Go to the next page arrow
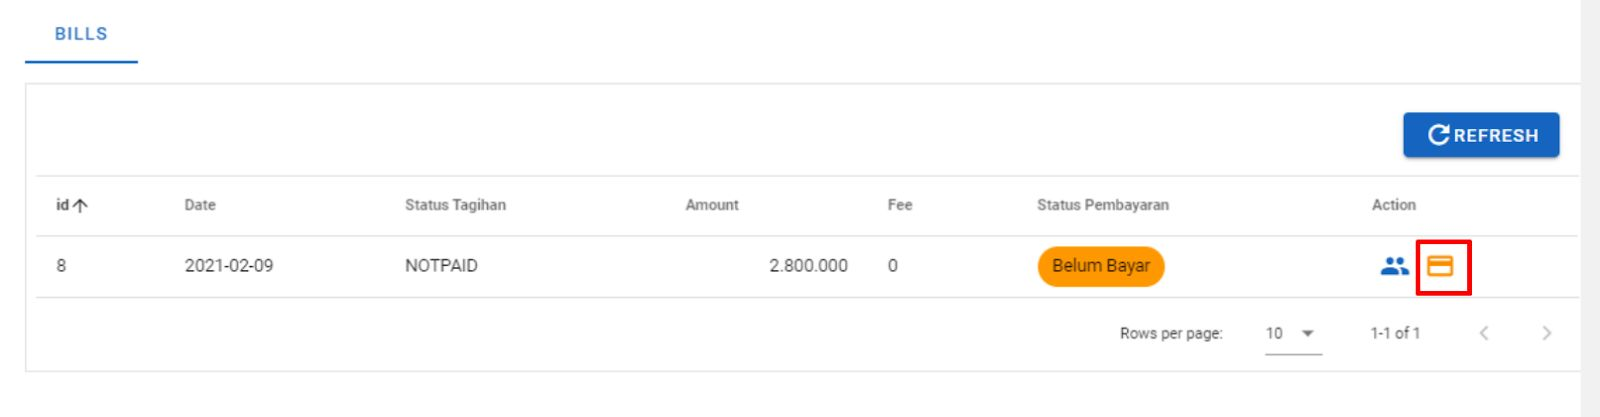Image resolution: width=1600 pixels, height=417 pixels. coord(1546,333)
